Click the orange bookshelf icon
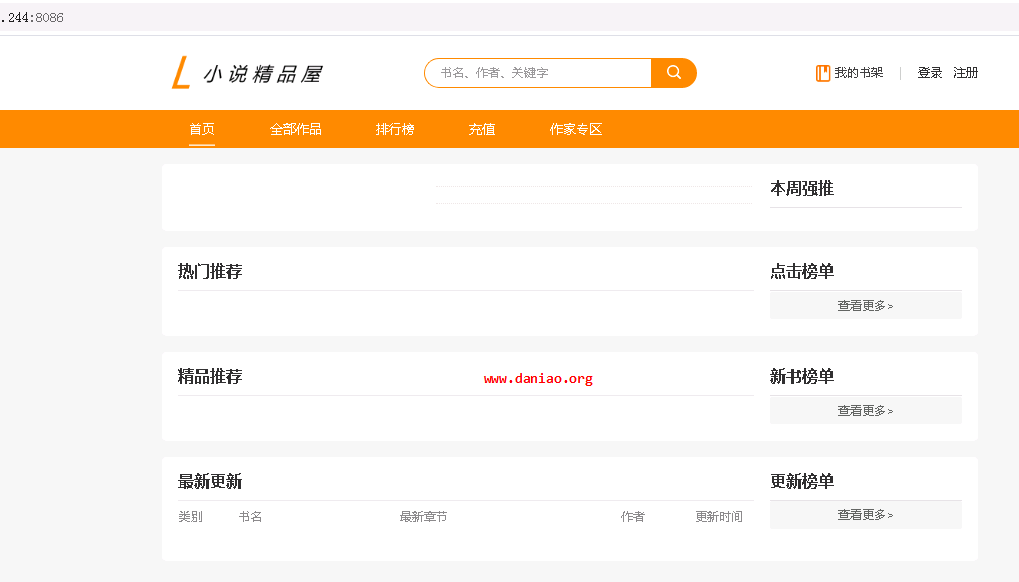The image size is (1019, 582). pos(823,73)
